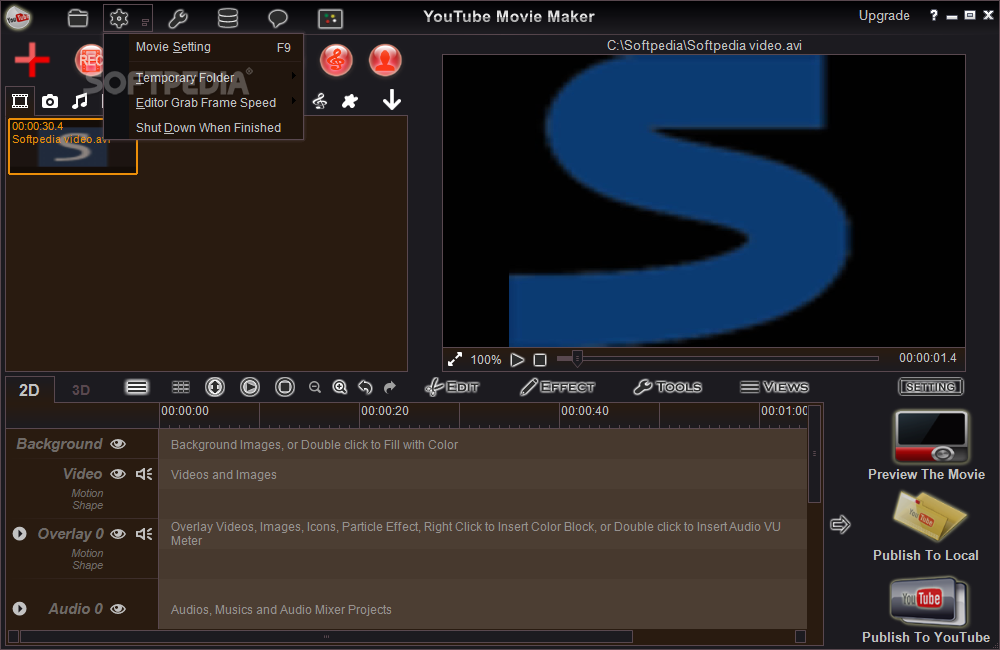The height and width of the screenshot is (650, 1000).
Task: Click the timeline list lines icon
Action: point(137,387)
